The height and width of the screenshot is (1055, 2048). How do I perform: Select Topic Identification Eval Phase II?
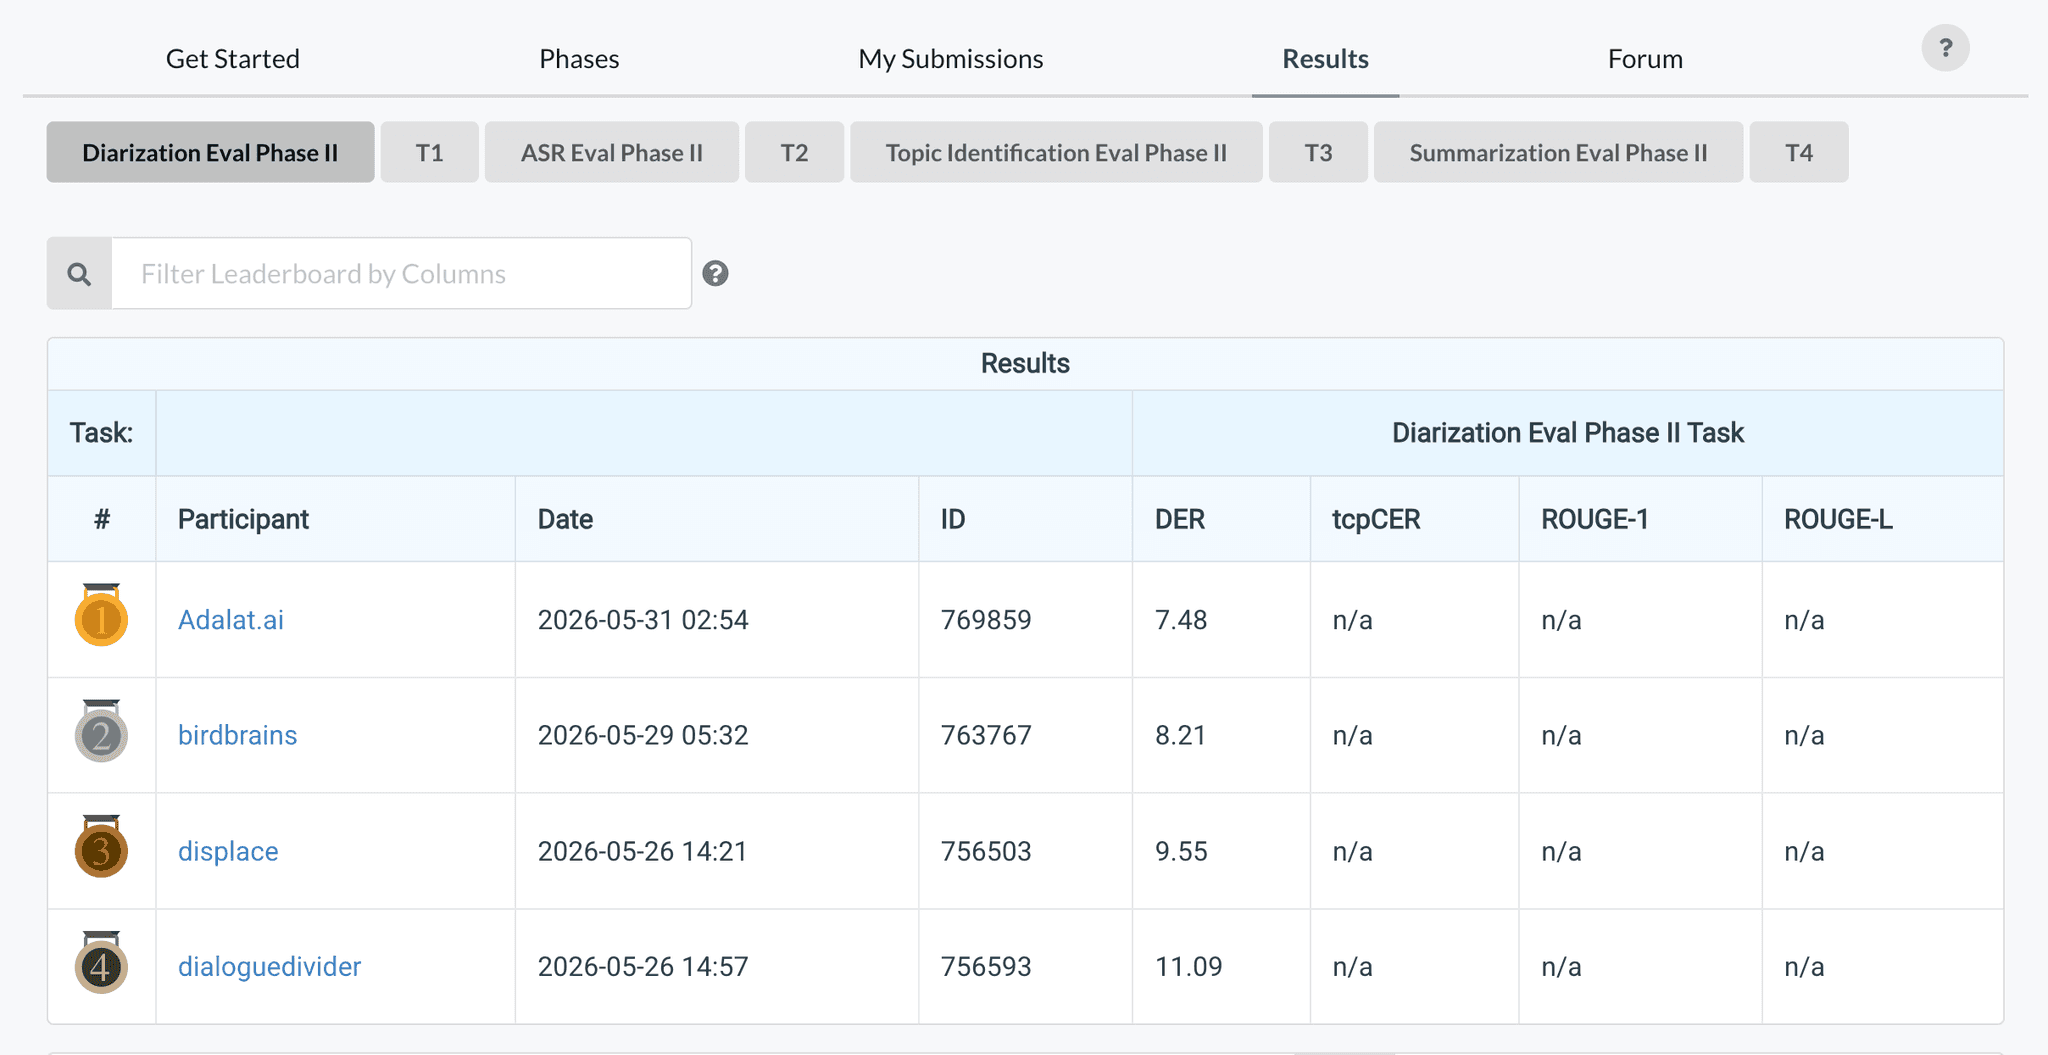(1056, 152)
